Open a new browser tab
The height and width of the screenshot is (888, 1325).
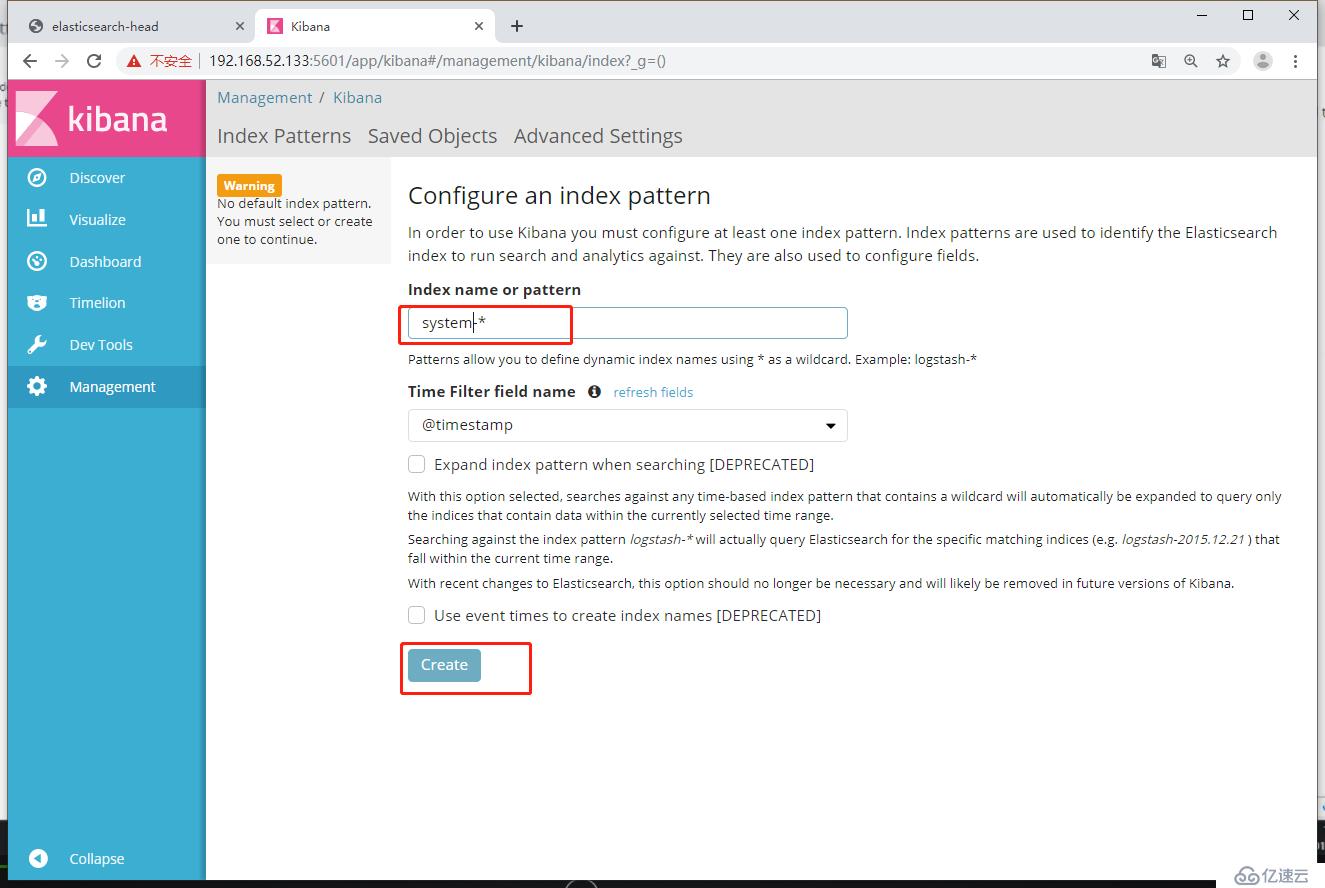517,26
